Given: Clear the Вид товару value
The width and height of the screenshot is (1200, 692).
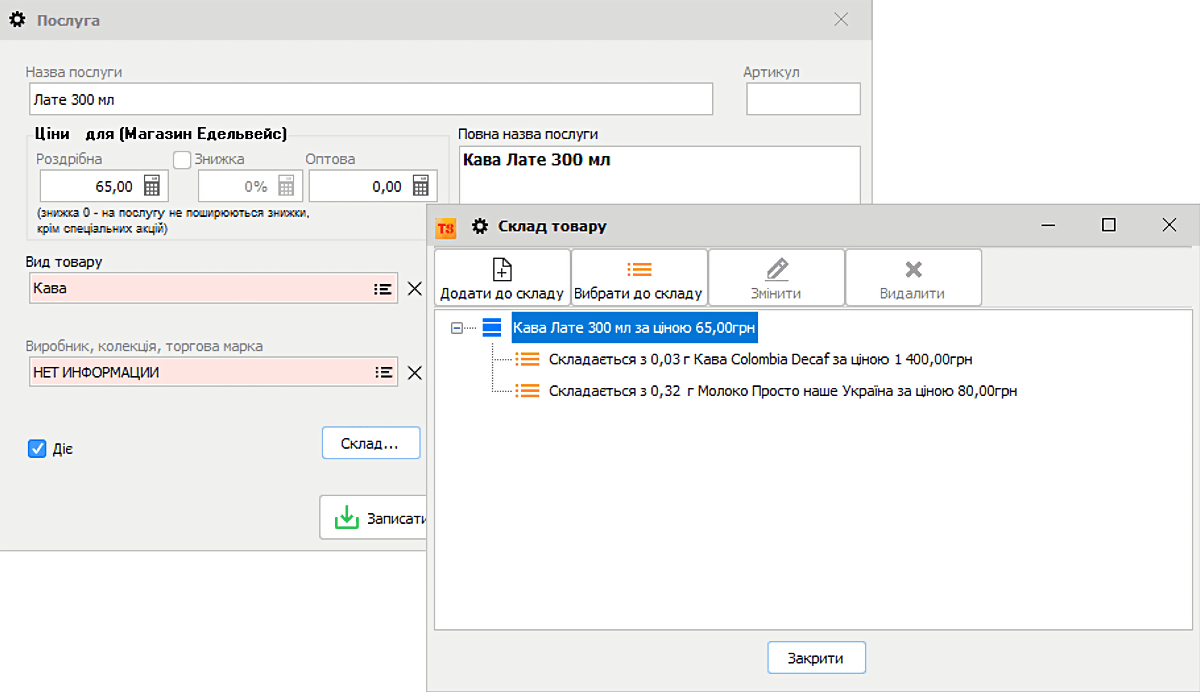Looking at the screenshot, I should pos(415,289).
